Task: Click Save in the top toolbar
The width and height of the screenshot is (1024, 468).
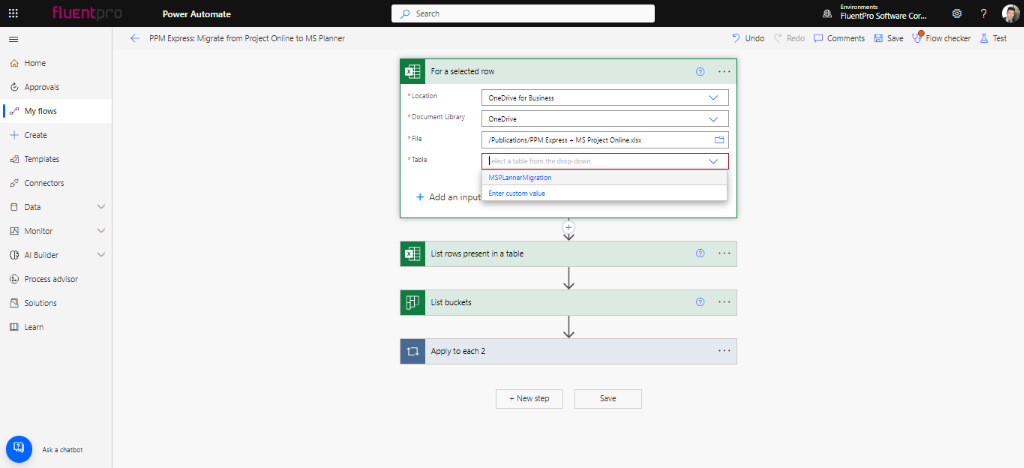Action: click(x=888, y=39)
